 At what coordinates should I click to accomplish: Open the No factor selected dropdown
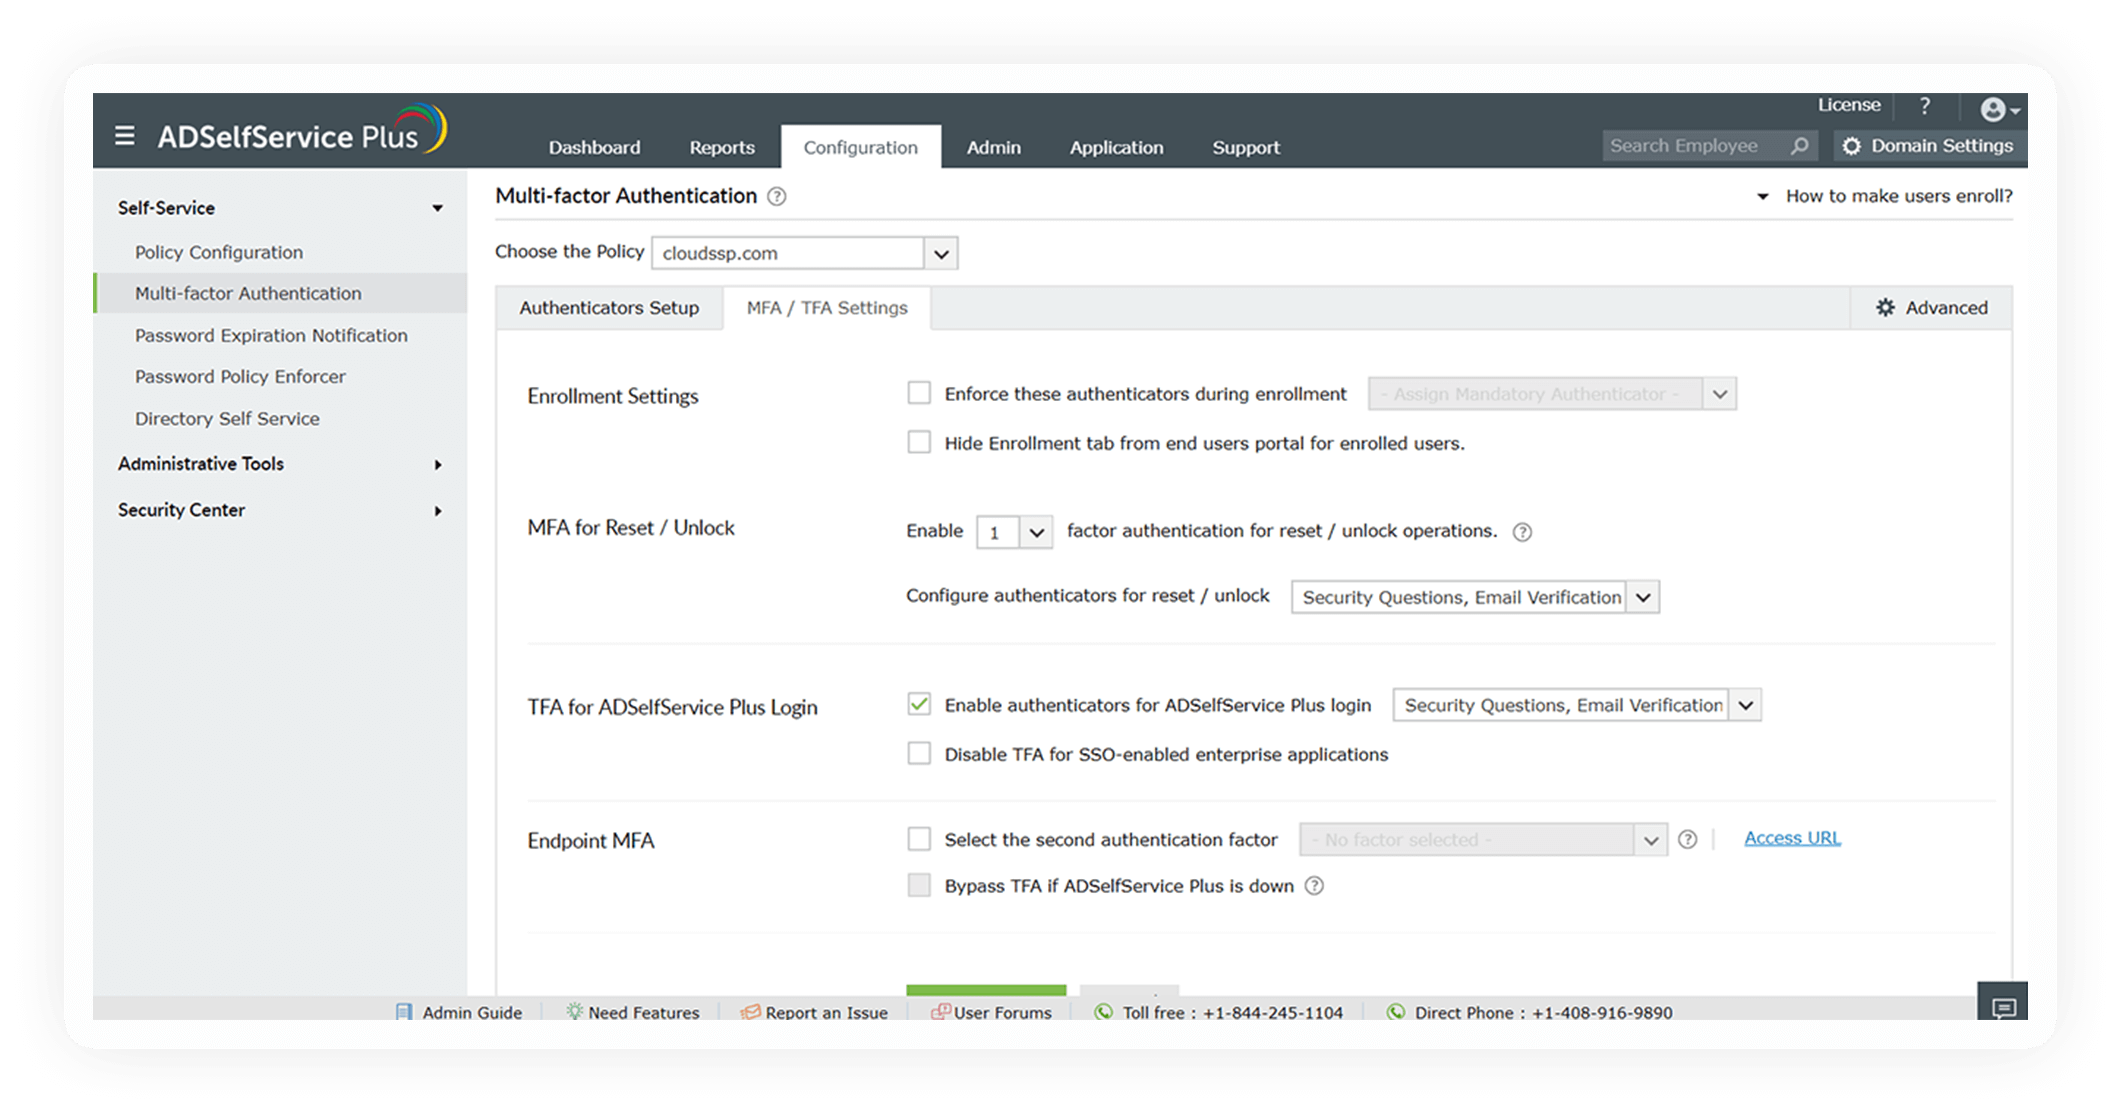click(x=1483, y=840)
